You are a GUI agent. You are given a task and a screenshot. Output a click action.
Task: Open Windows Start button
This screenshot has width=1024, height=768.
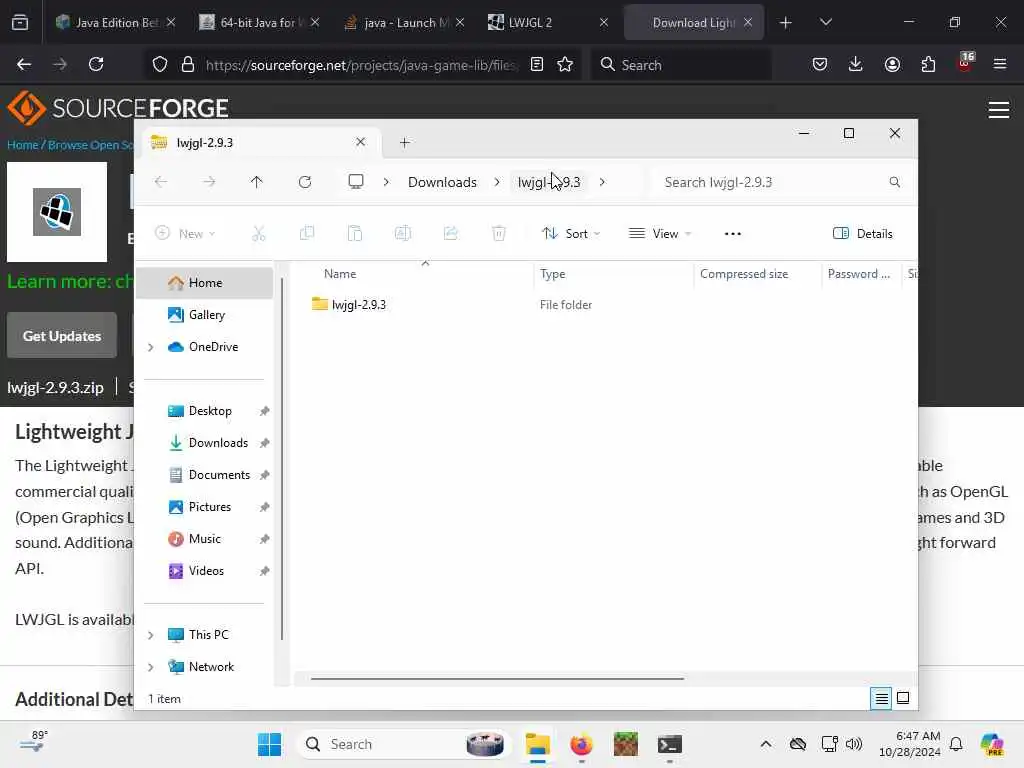[x=269, y=744]
